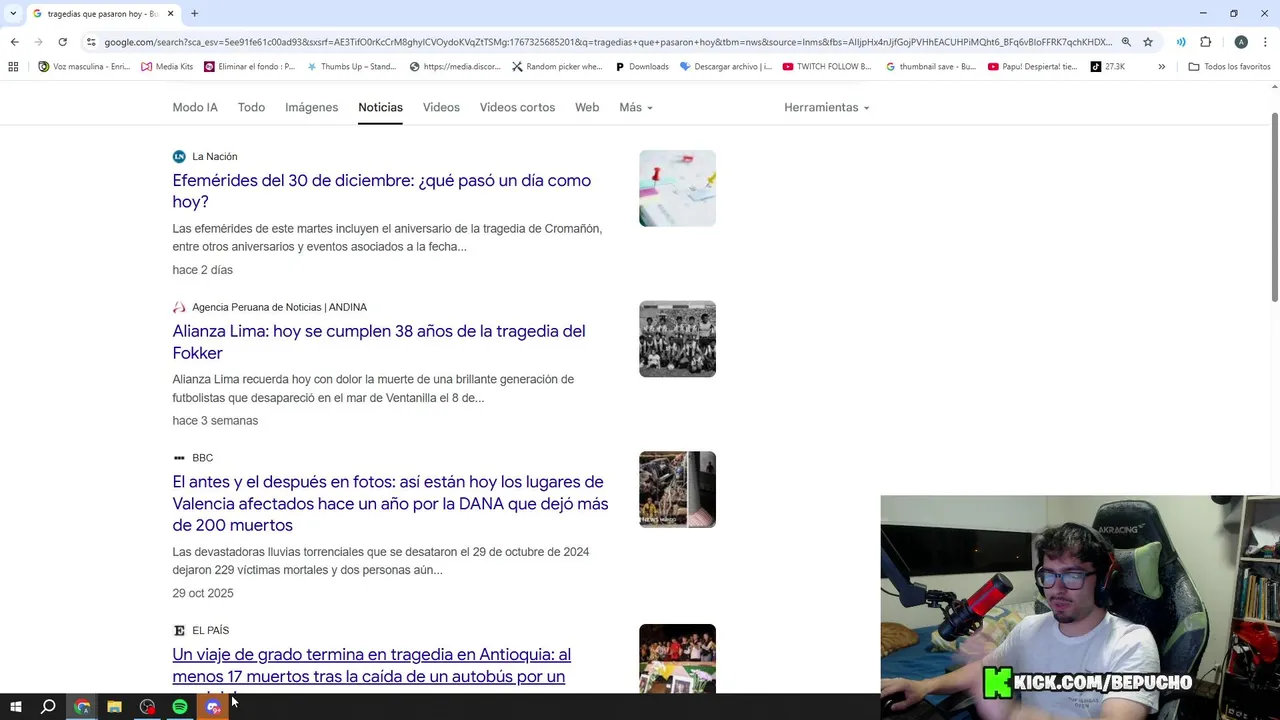Viewport: 1280px width, 720px height.
Task: Expand the 'Herramientas' dropdown
Action: pos(827,107)
